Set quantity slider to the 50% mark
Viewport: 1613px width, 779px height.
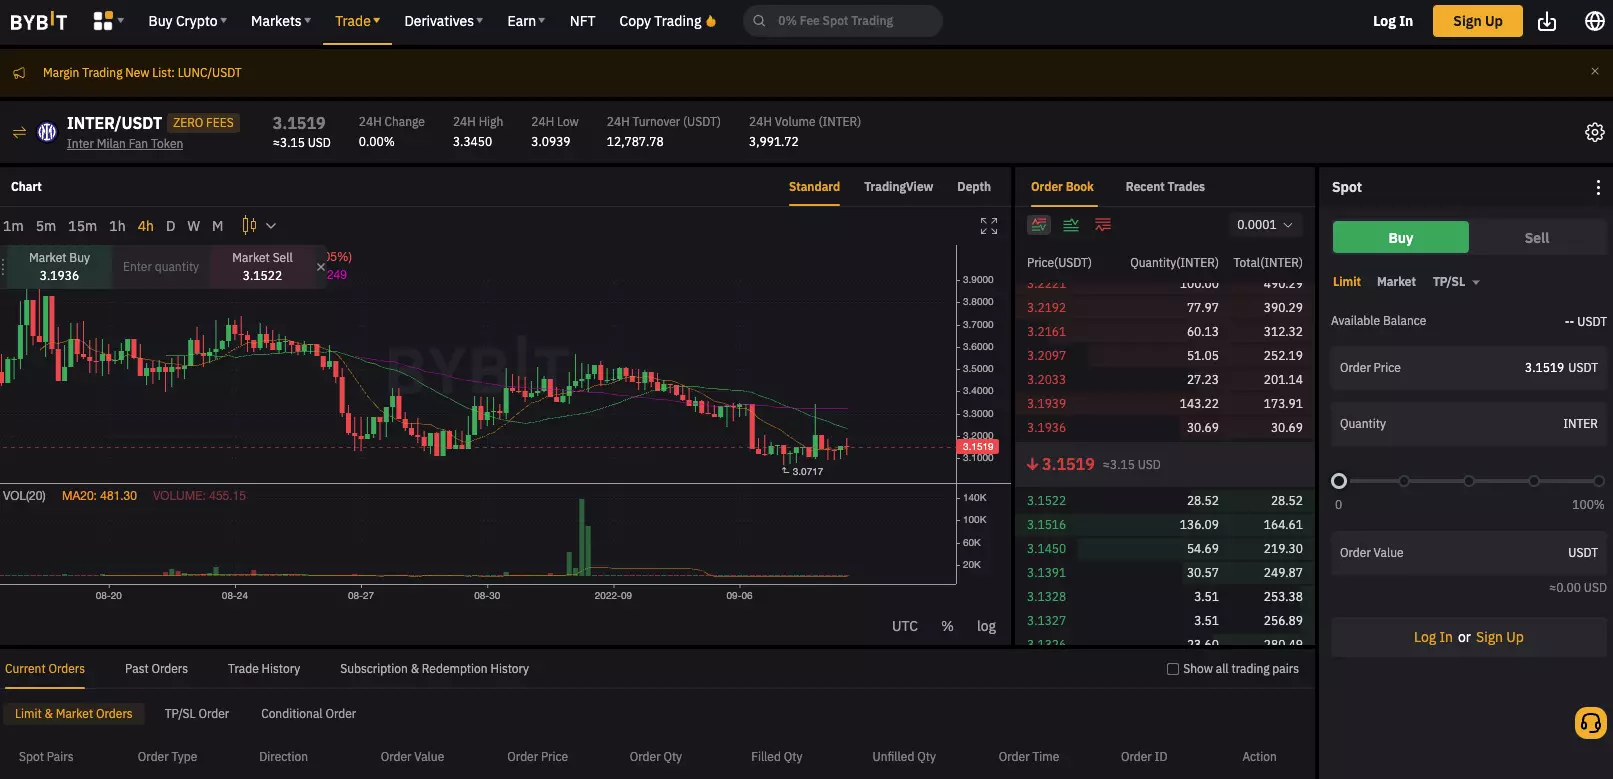[x=1469, y=481]
